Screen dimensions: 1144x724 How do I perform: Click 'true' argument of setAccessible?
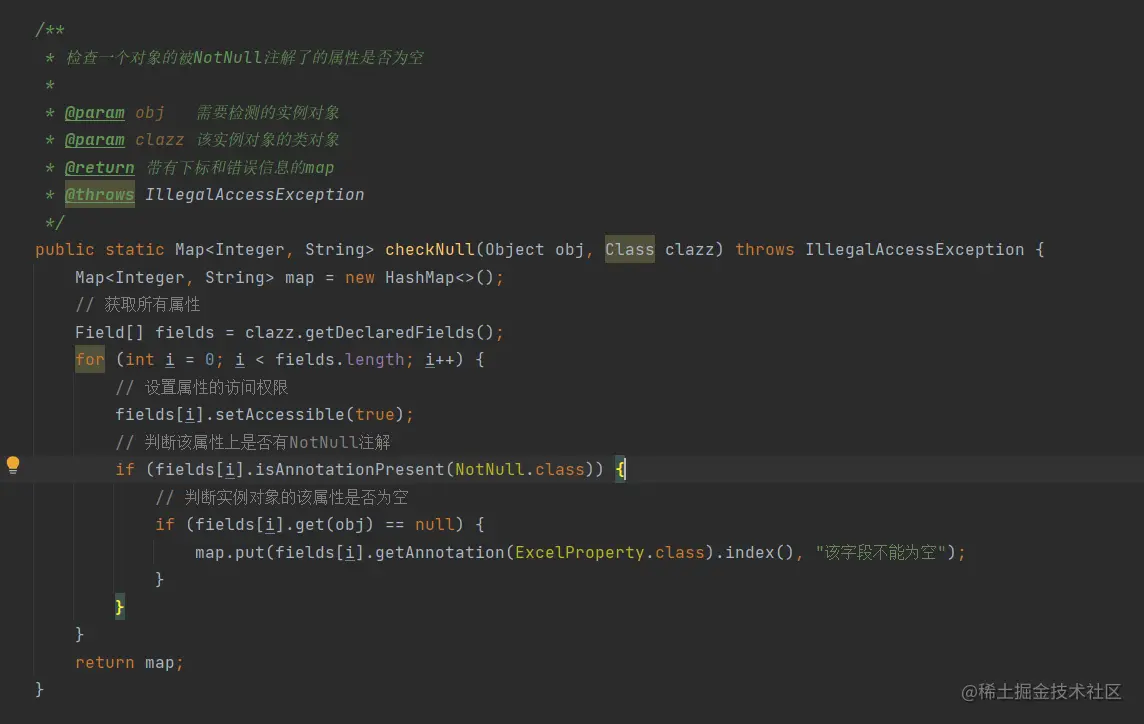click(374, 415)
